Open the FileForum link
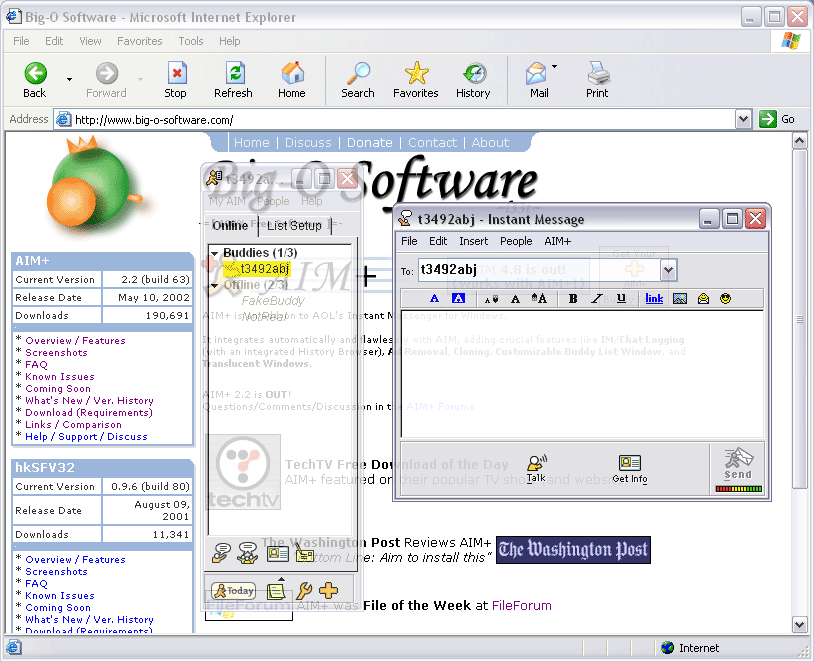The width and height of the screenshot is (814, 662). click(521, 605)
